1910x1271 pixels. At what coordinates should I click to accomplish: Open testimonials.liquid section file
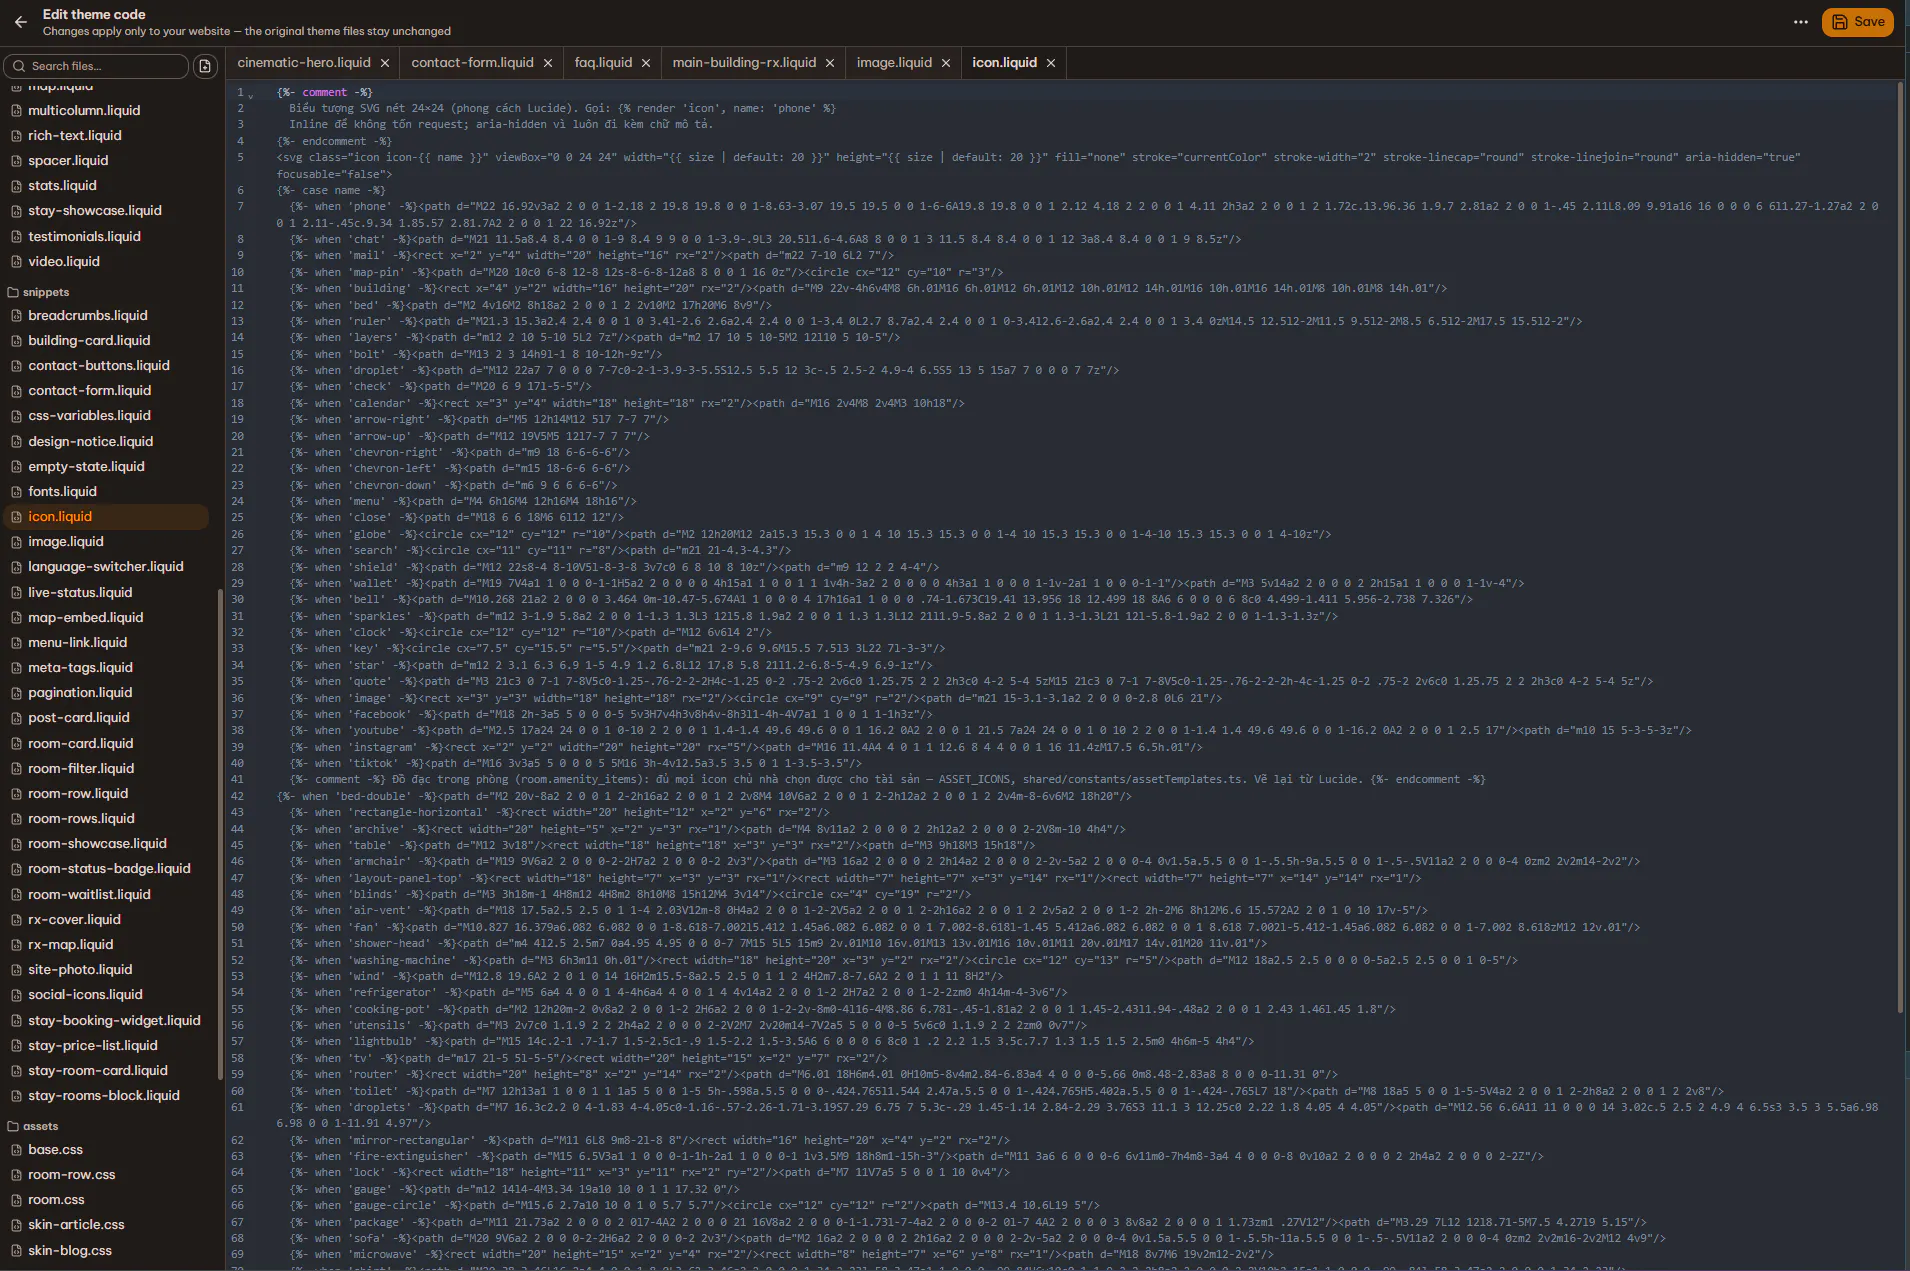(84, 237)
